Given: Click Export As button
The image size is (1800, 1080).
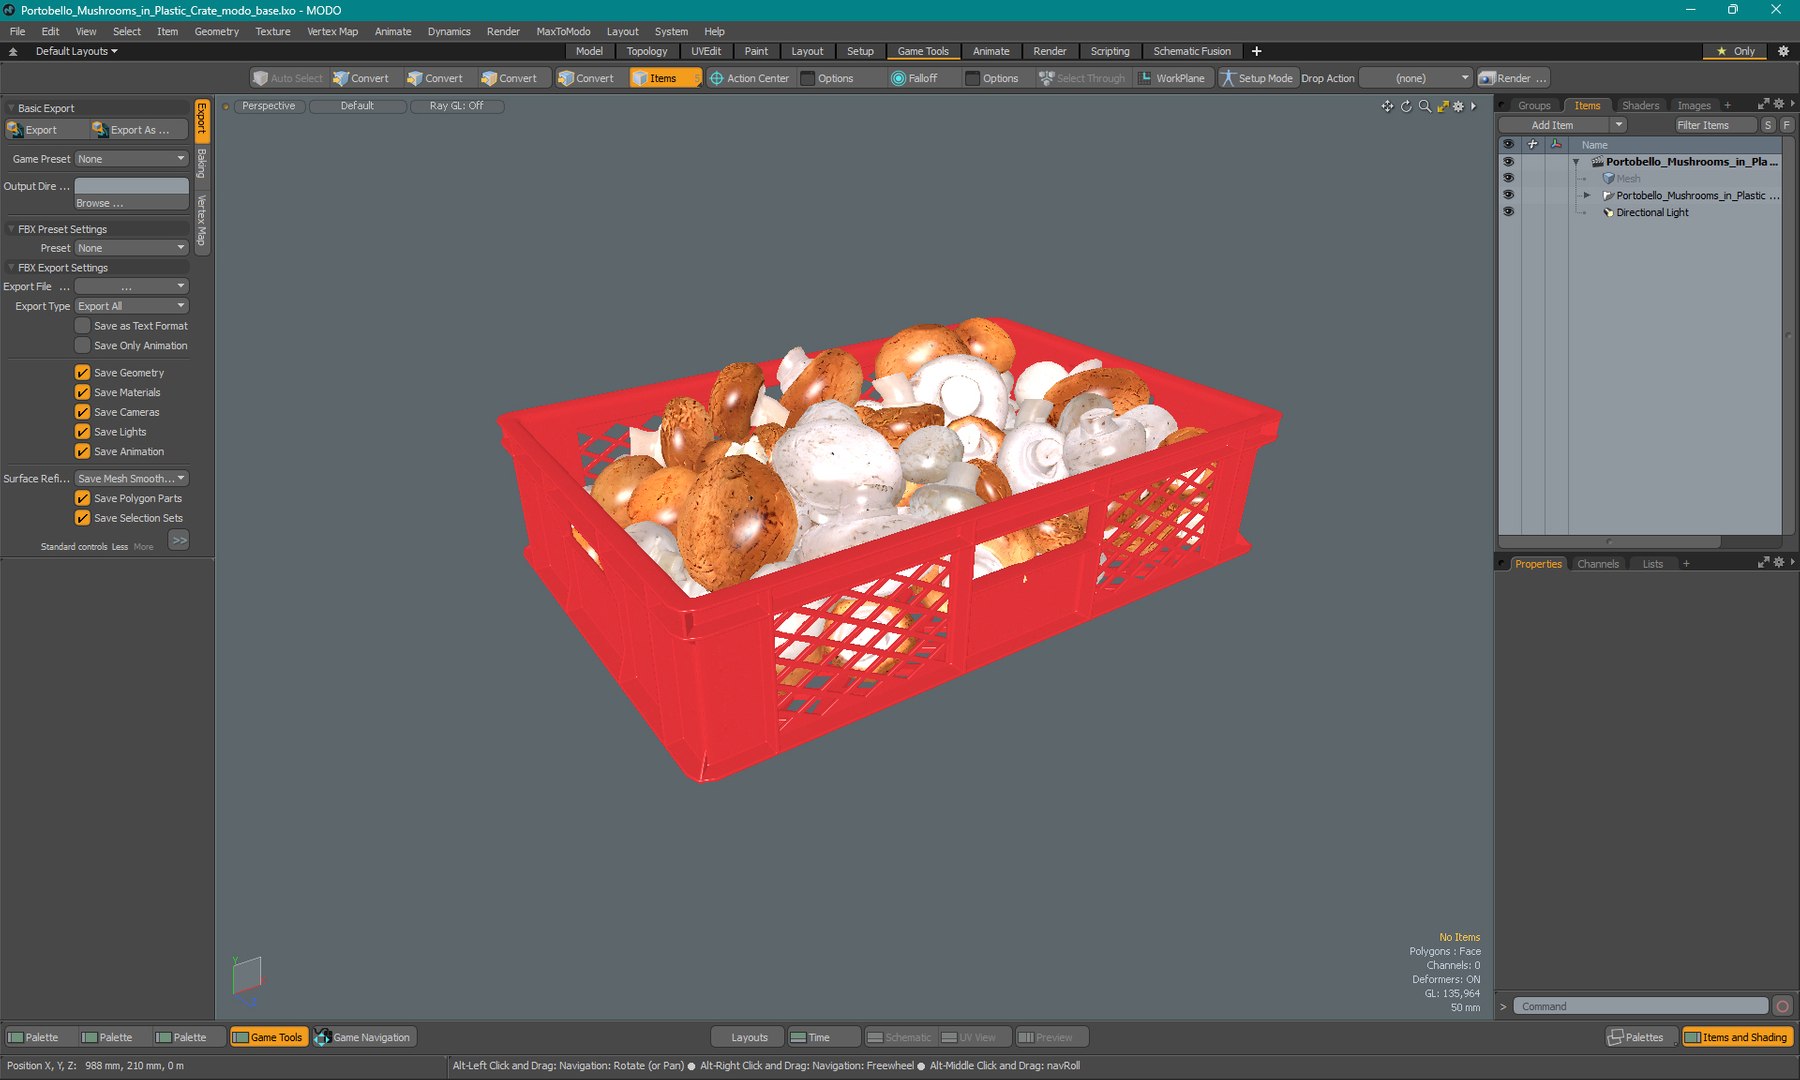Looking at the screenshot, I should click(139, 130).
